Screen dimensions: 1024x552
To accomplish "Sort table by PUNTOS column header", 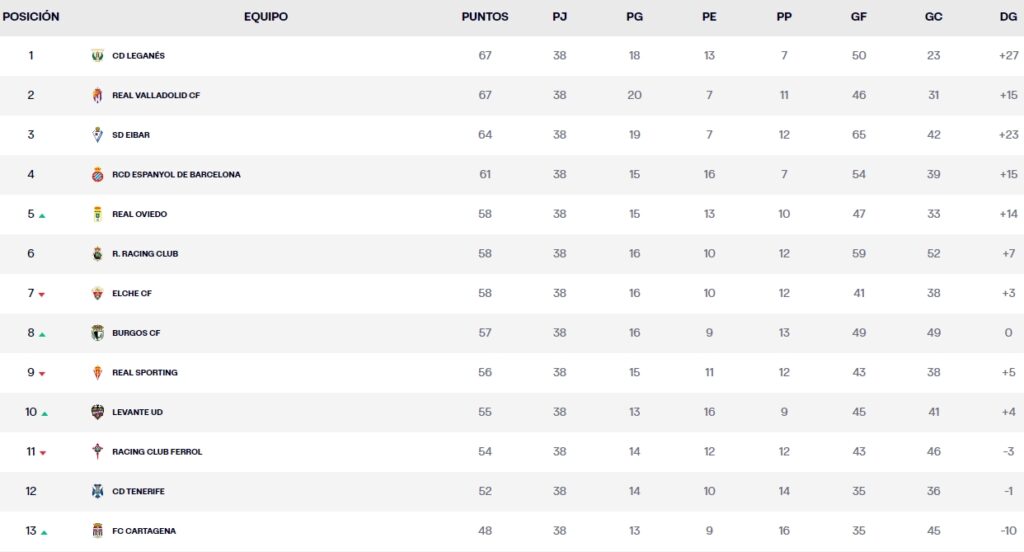I will [x=485, y=17].
